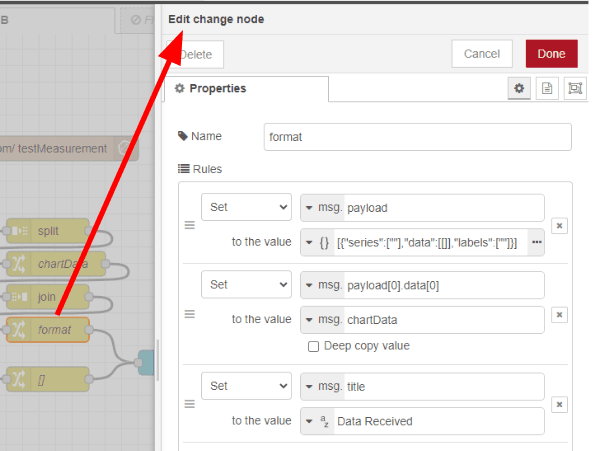Select the split node on canvas
Image resolution: width=595 pixels, height=451 pixels.
(x=48, y=231)
